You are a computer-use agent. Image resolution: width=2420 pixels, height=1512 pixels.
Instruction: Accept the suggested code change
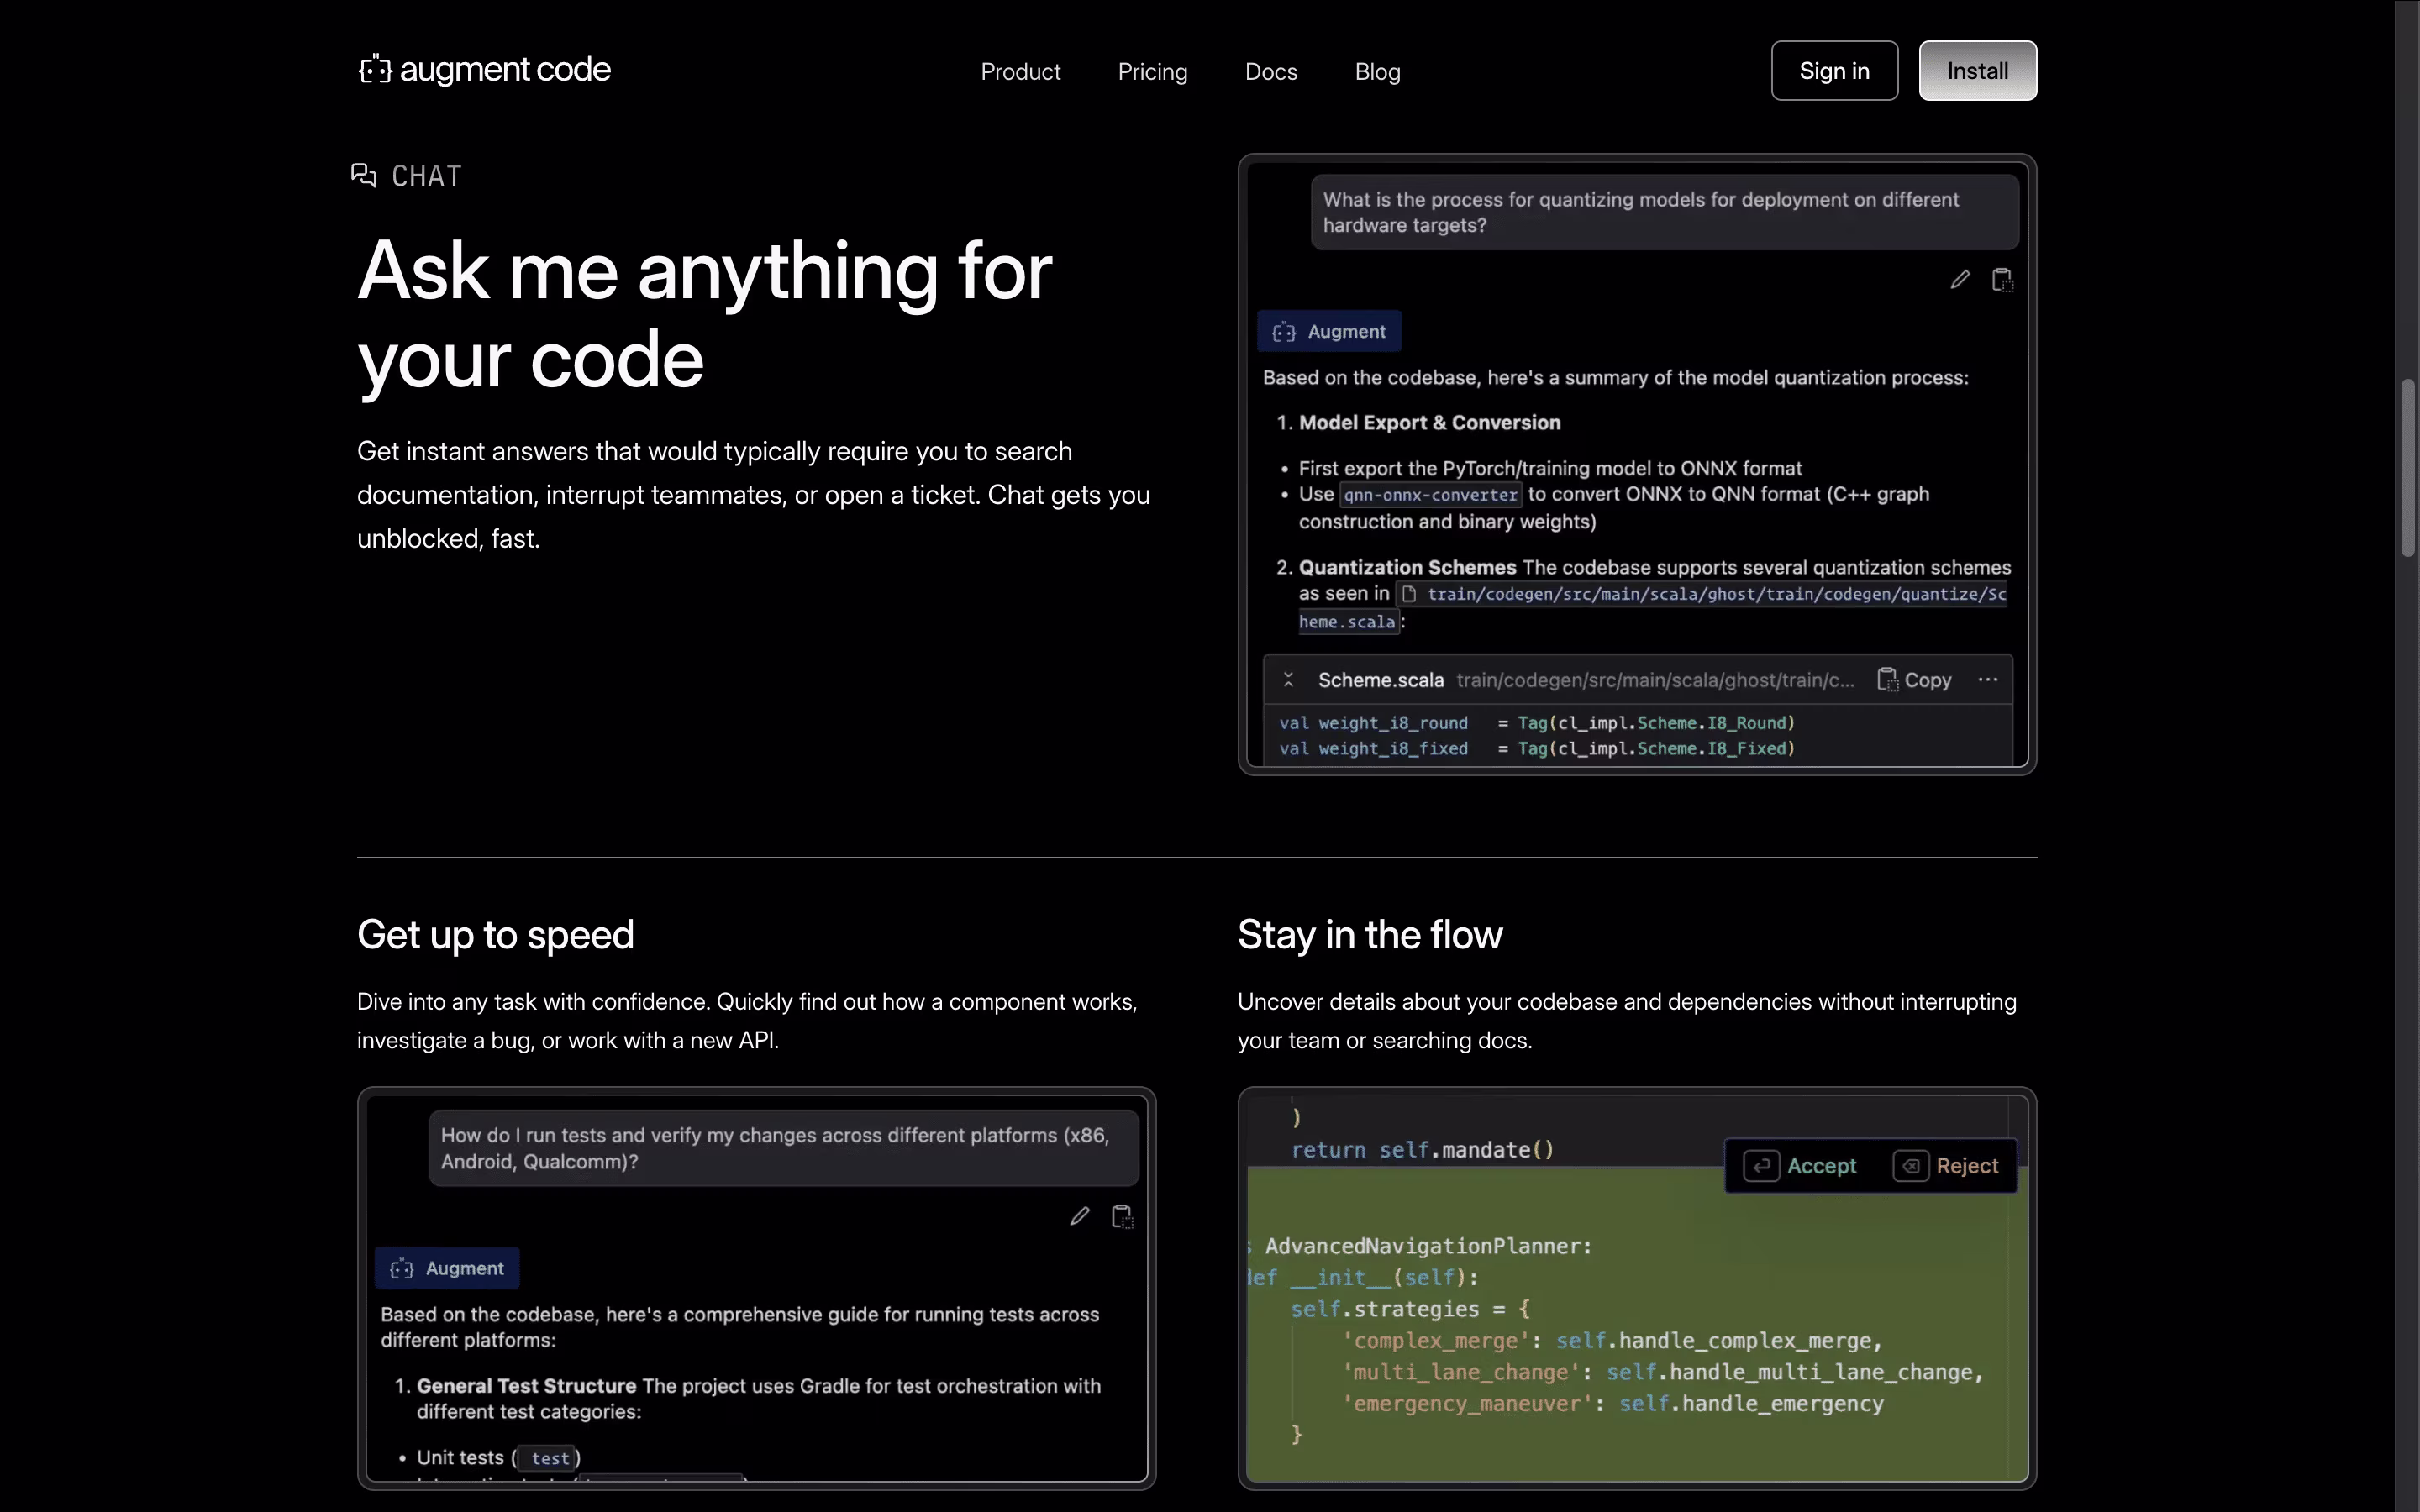[1800, 1166]
